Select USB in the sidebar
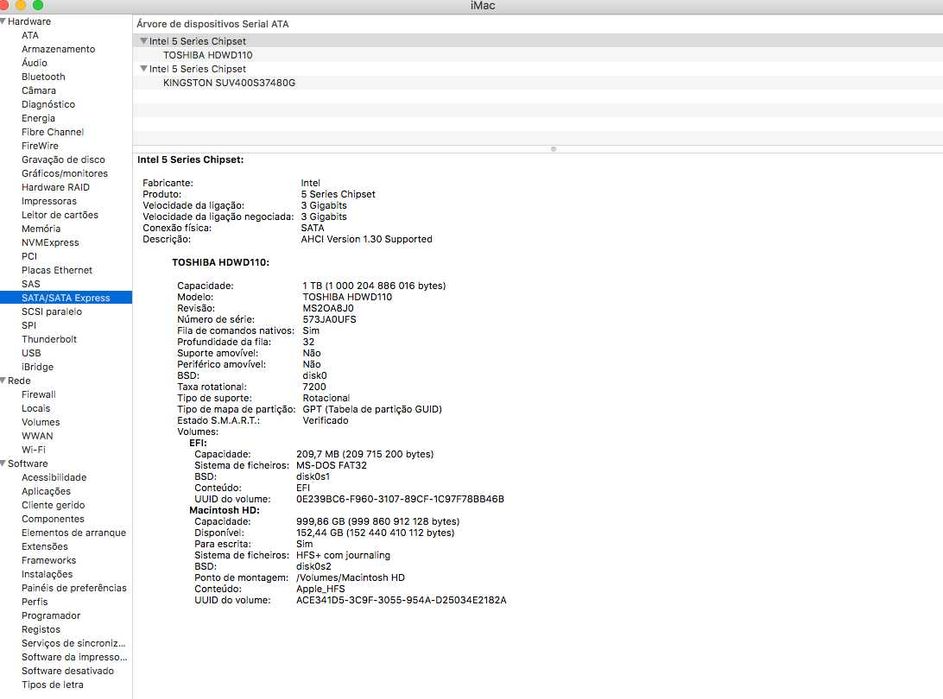Screen dimensions: 943x699 coord(31,353)
